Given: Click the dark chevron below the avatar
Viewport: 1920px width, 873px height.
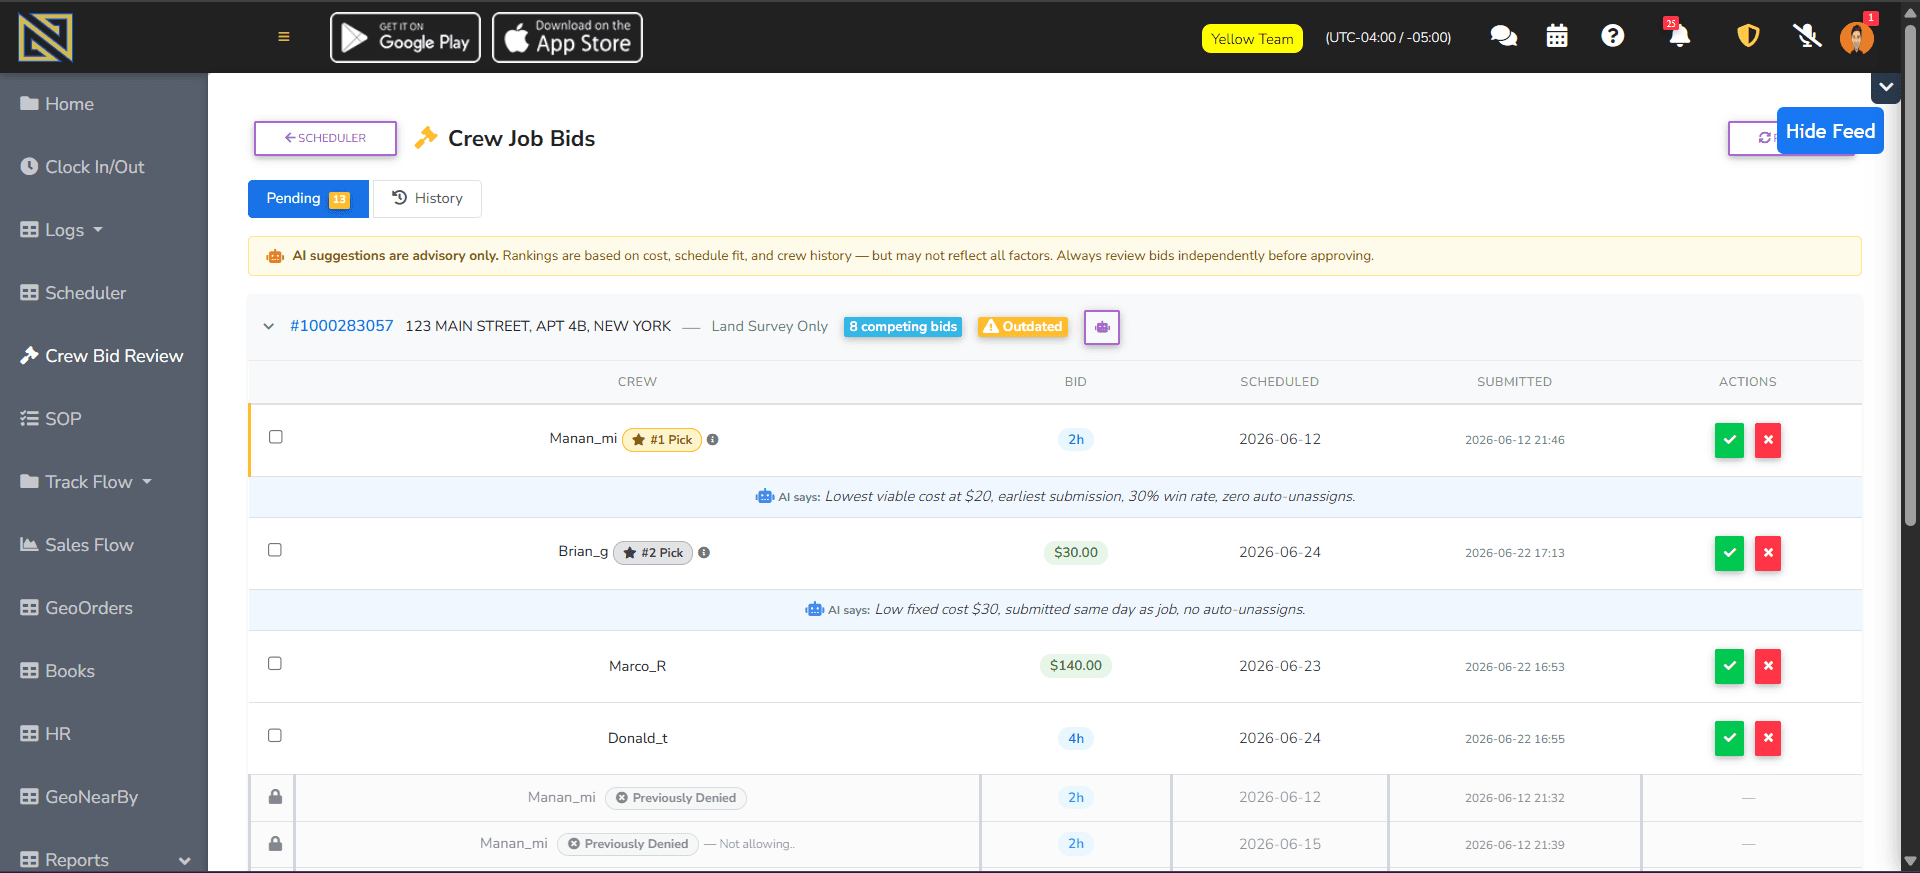Looking at the screenshot, I should tap(1886, 87).
